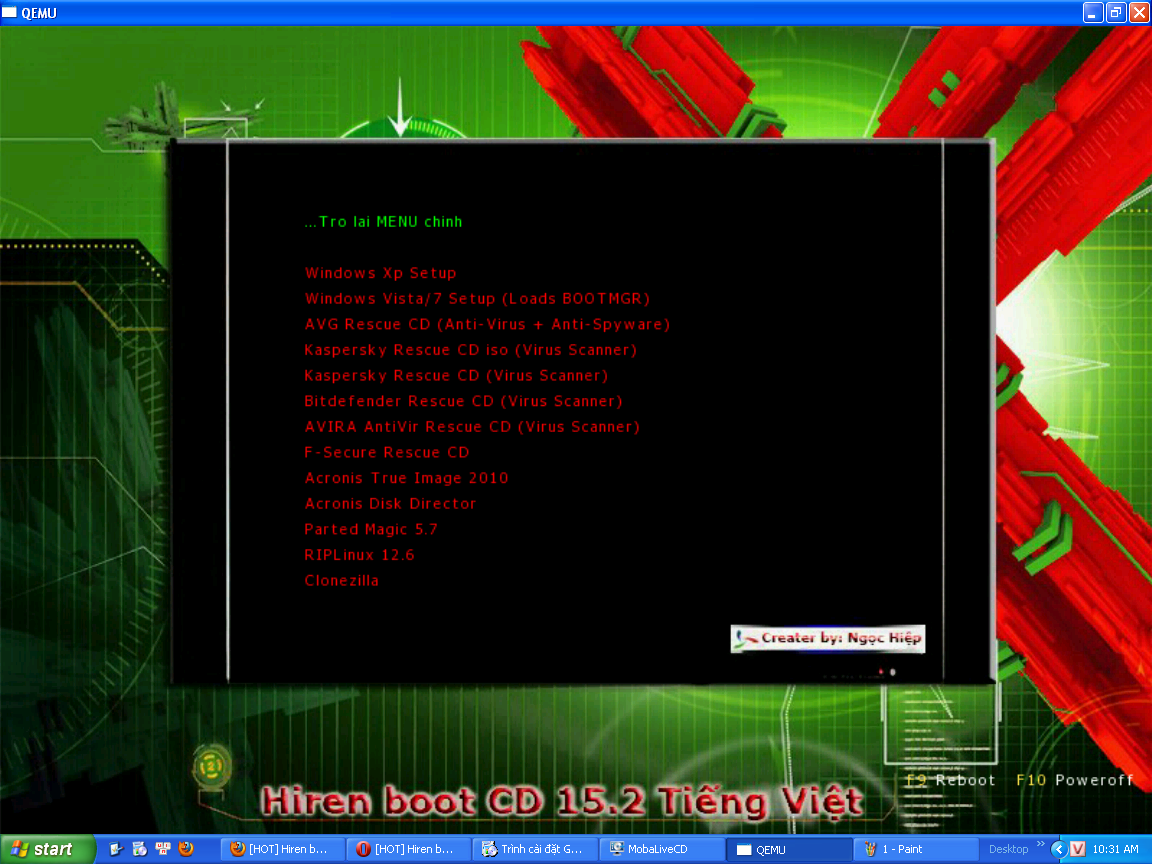Viewport: 1152px width, 864px height.
Task: Click the "Creater by: Ngọc Hiệp" banner
Action: (827, 639)
